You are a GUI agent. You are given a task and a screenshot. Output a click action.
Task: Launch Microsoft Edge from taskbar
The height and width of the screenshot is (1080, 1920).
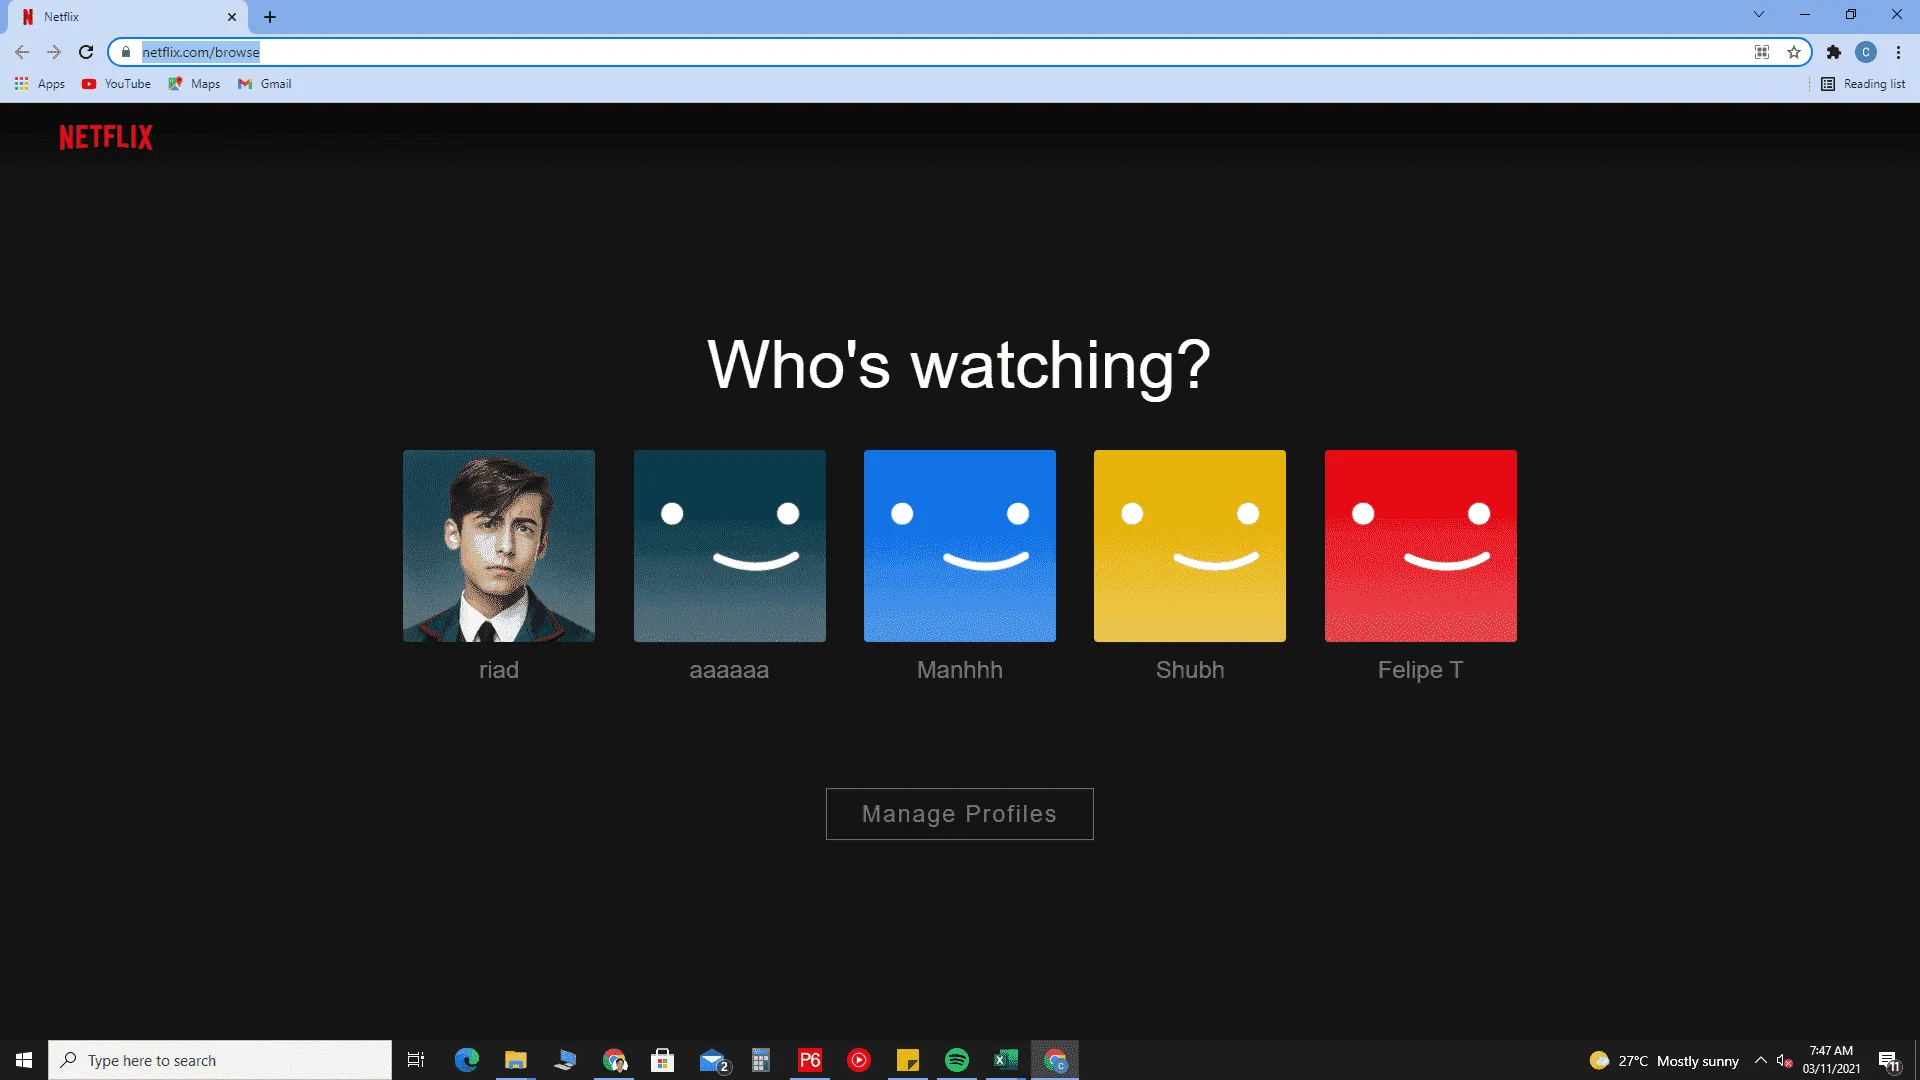[x=467, y=1060]
